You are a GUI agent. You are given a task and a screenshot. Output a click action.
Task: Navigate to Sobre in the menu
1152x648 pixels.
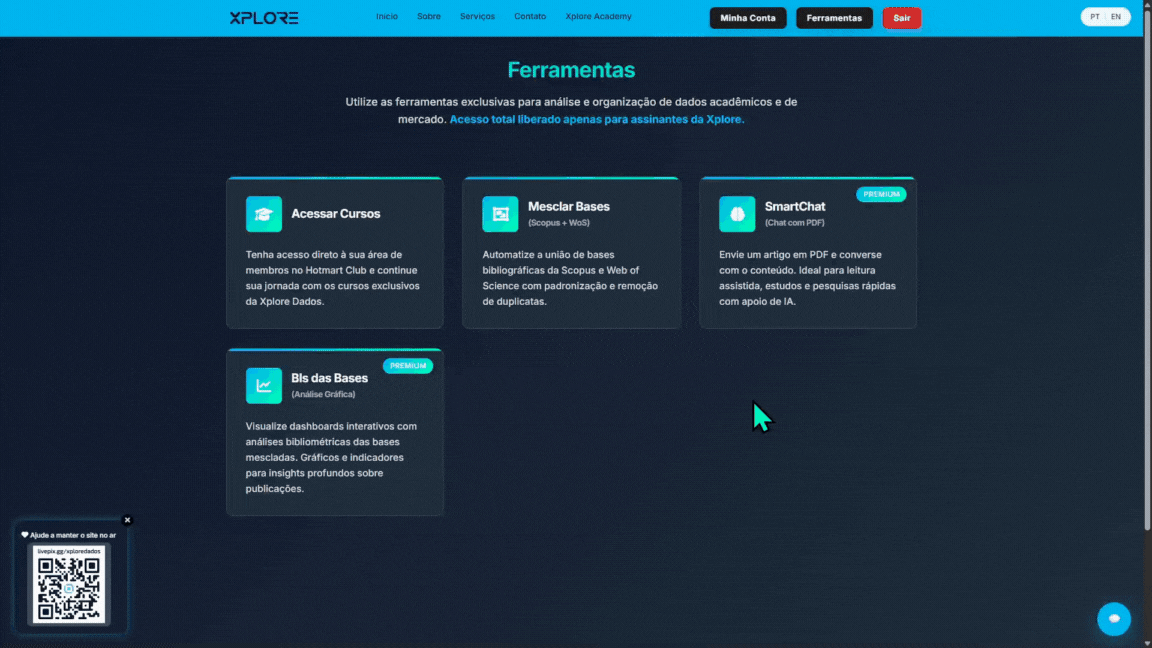point(429,16)
